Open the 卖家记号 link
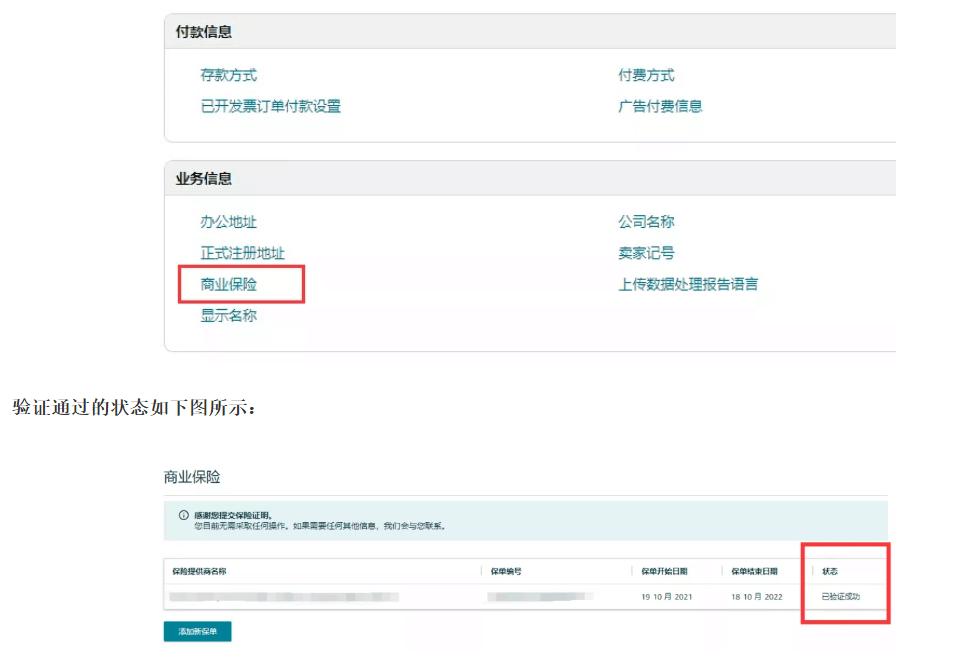 point(646,253)
